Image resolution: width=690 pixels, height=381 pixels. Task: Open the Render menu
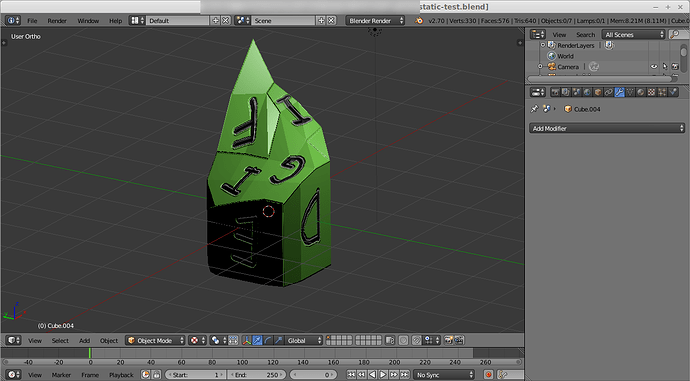click(x=57, y=21)
